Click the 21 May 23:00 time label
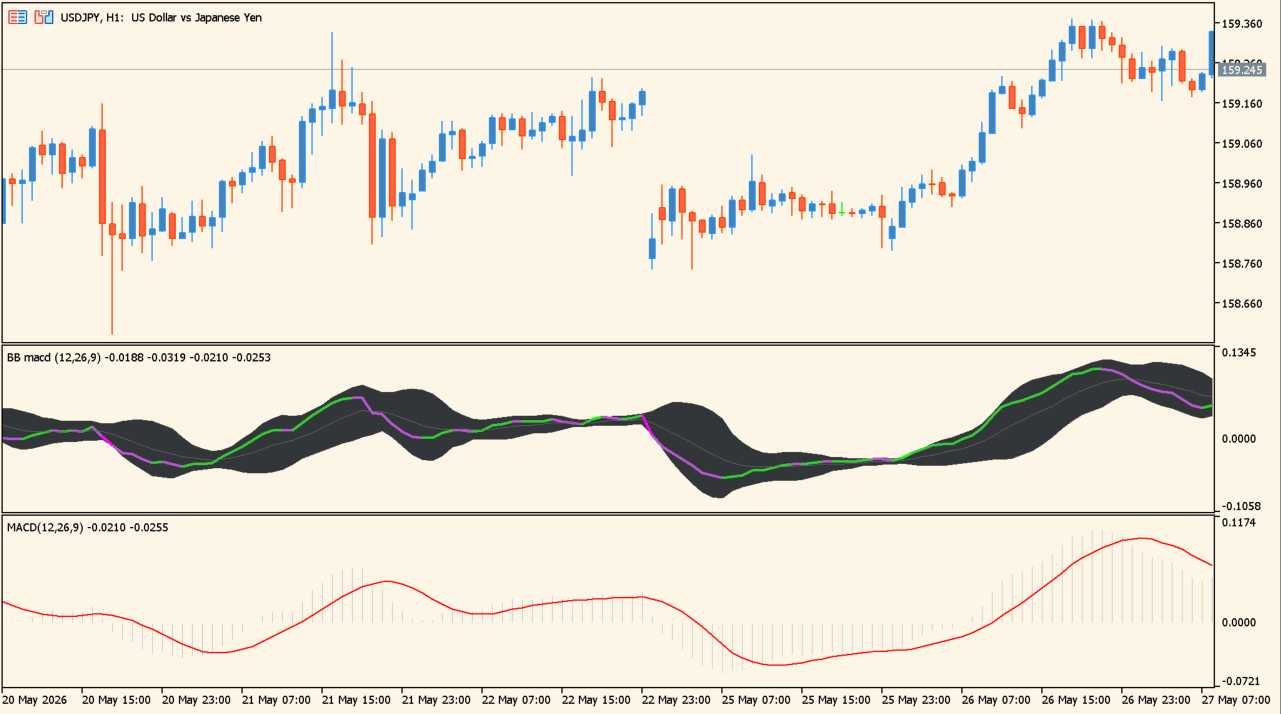This screenshot has width=1281, height=714. tap(436, 699)
